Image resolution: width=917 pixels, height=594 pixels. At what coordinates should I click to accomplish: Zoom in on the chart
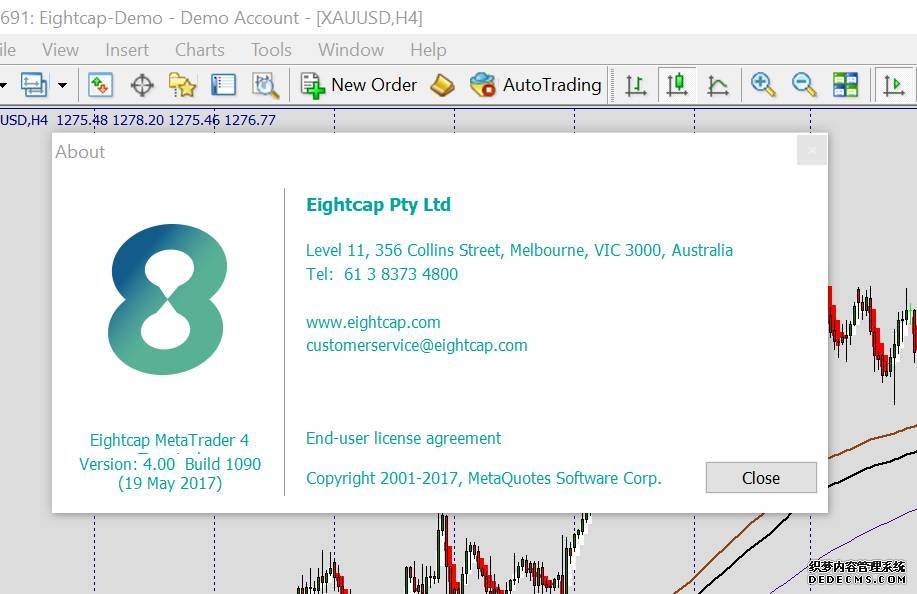click(763, 85)
